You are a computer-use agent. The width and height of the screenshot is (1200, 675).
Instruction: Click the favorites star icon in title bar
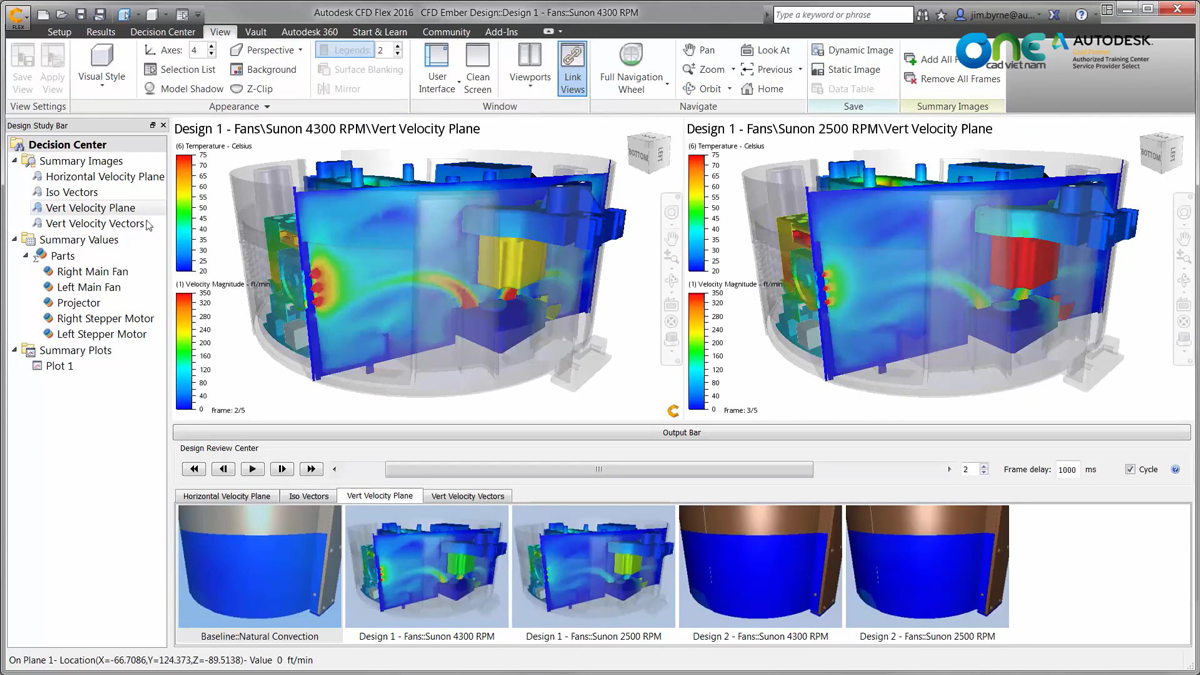[941, 15]
